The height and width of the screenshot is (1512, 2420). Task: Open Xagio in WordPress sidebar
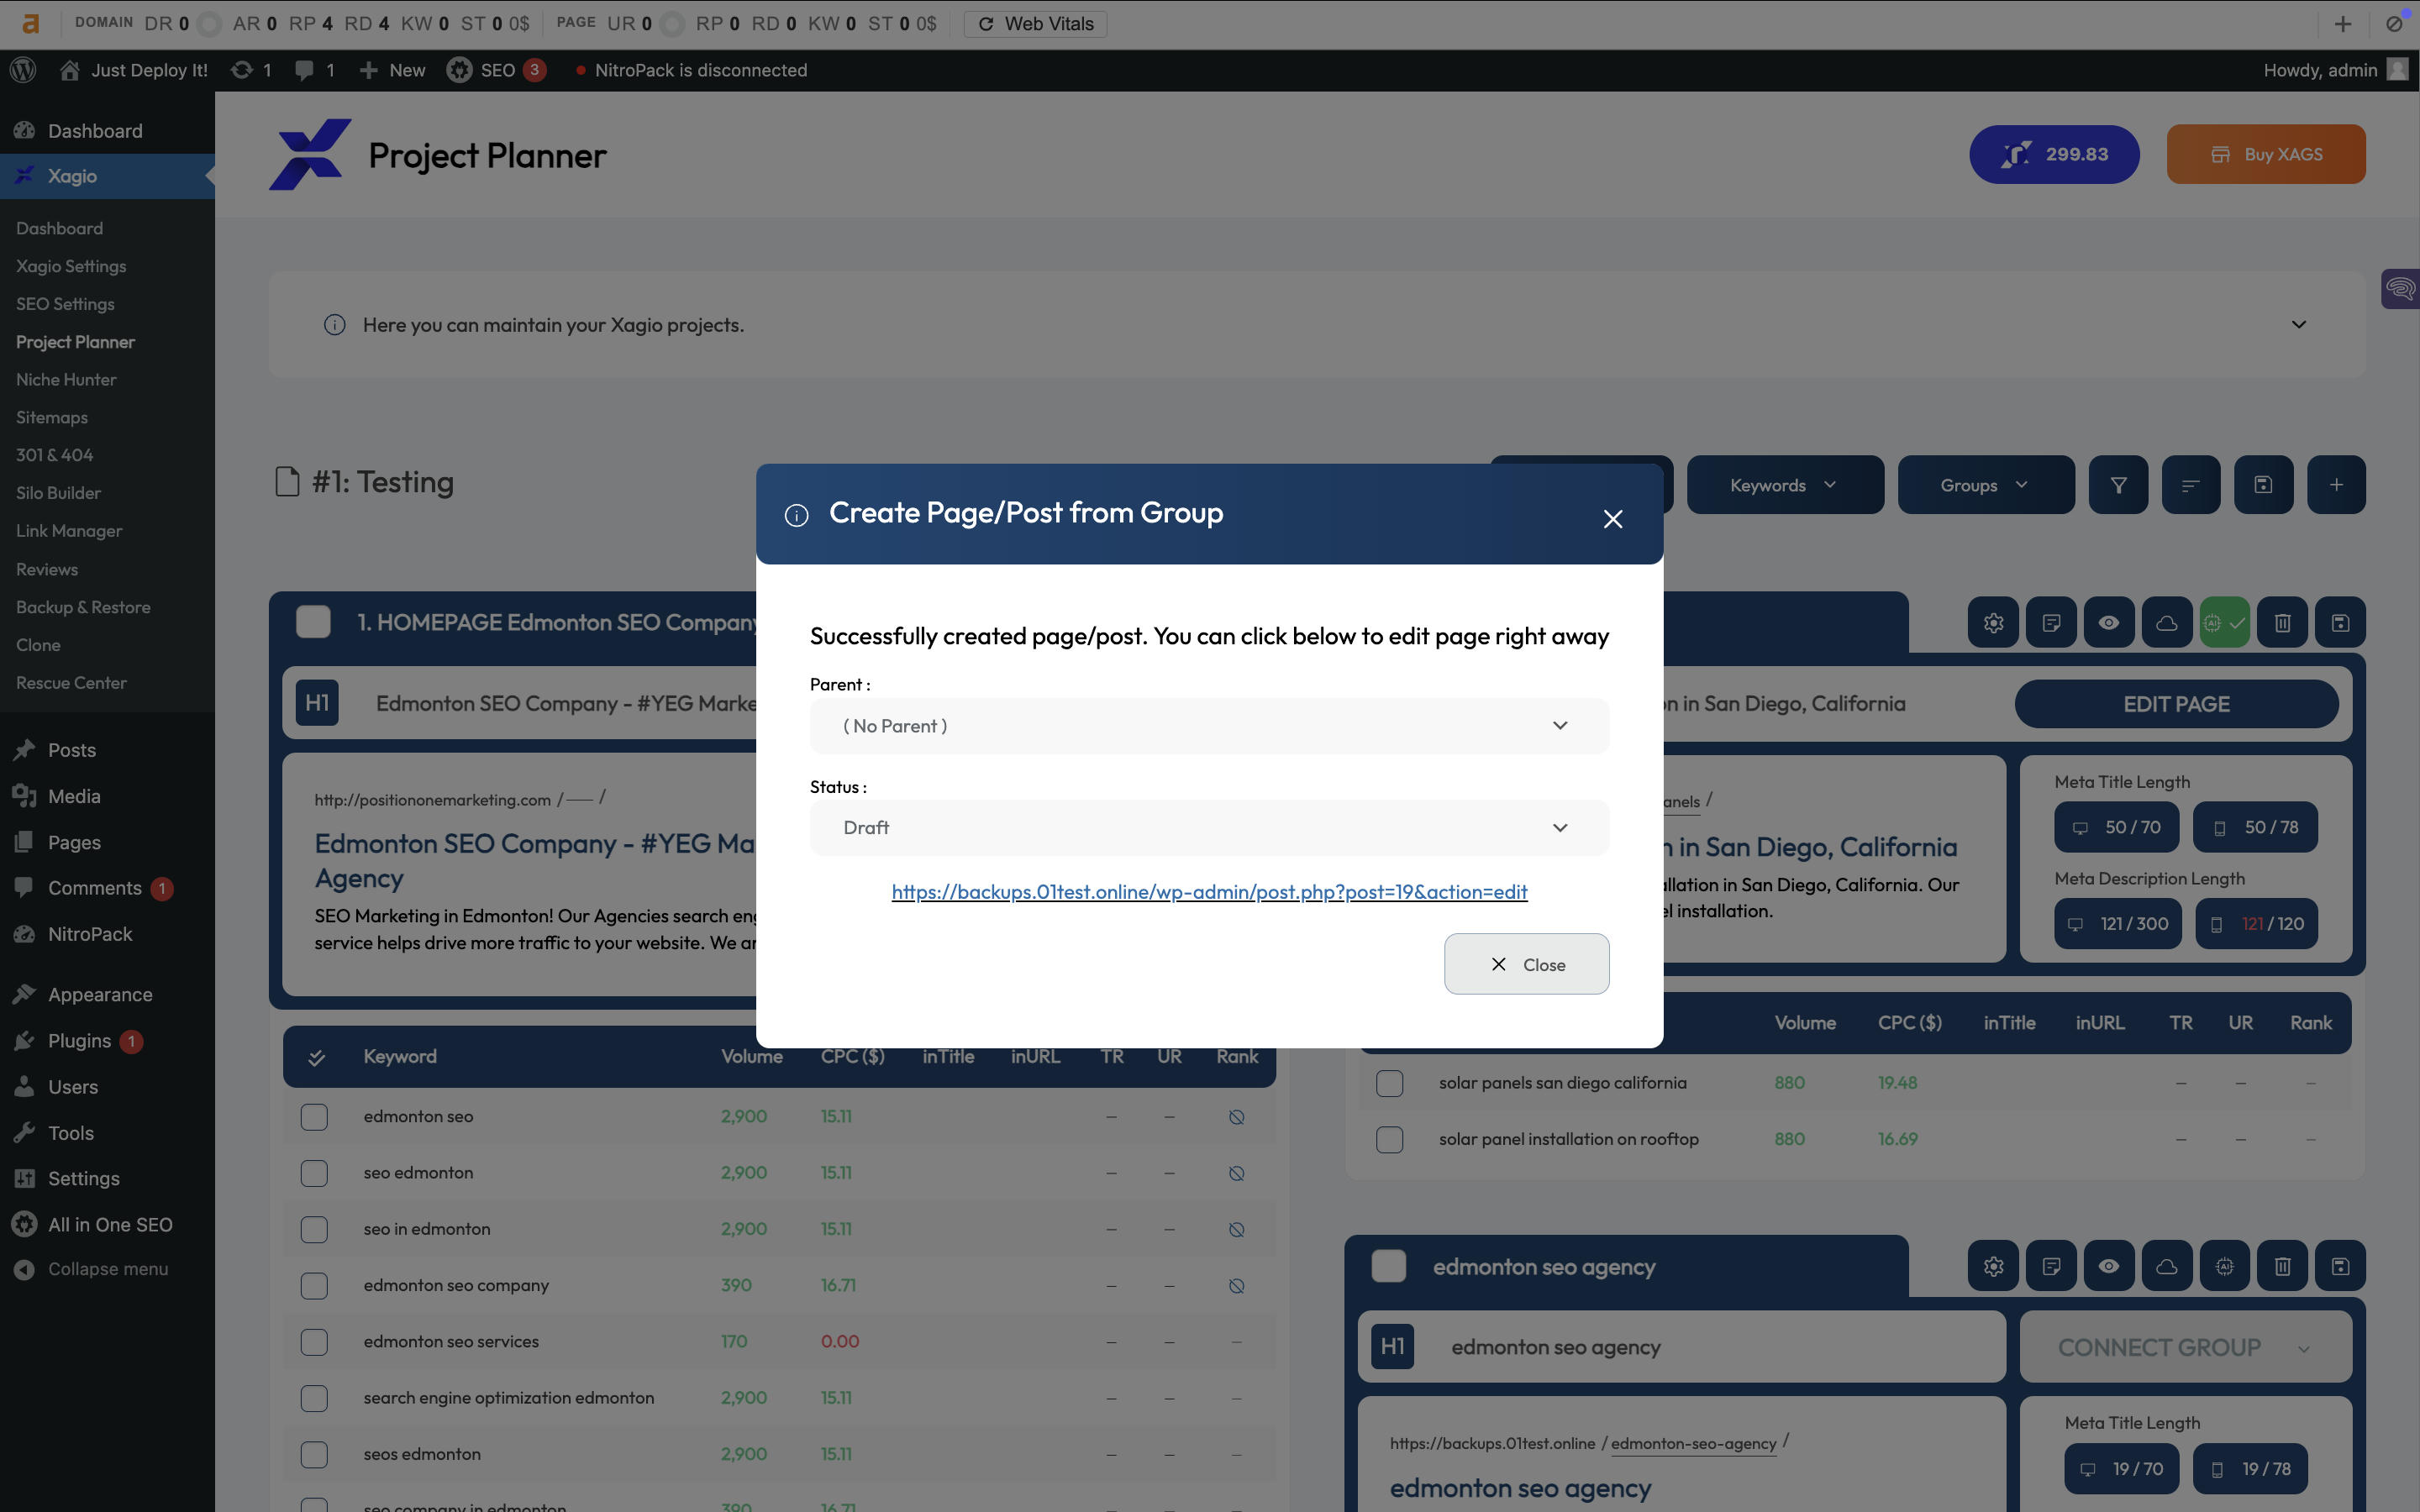point(107,176)
